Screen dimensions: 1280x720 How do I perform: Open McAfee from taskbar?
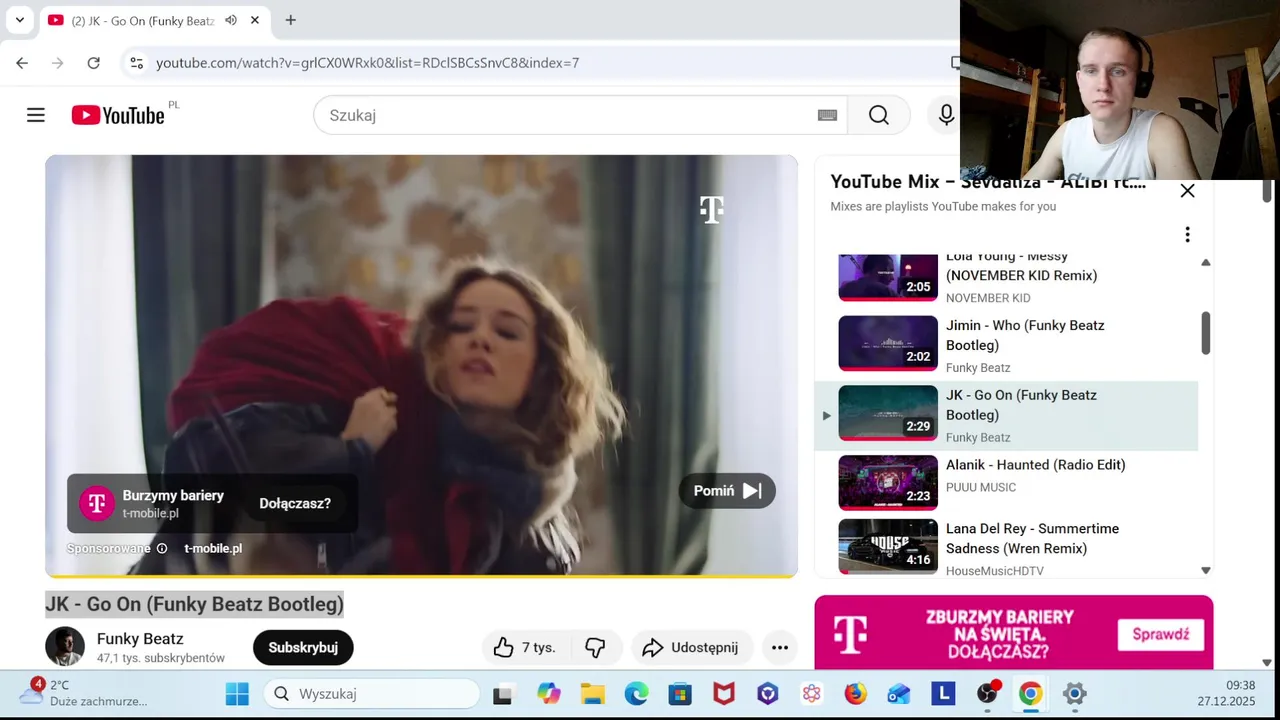tap(724, 694)
